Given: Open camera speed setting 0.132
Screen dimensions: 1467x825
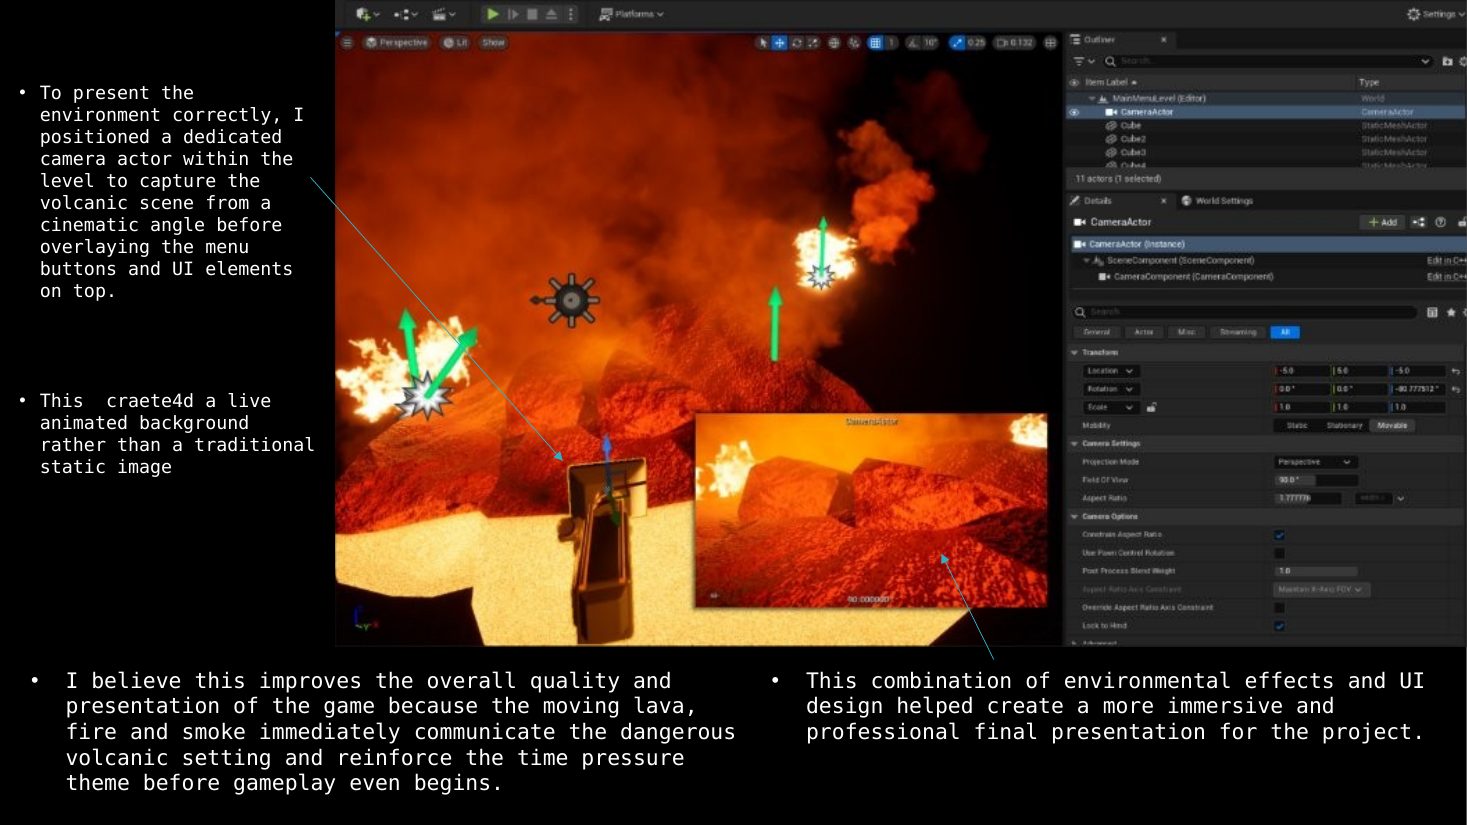Looking at the screenshot, I should [1015, 43].
